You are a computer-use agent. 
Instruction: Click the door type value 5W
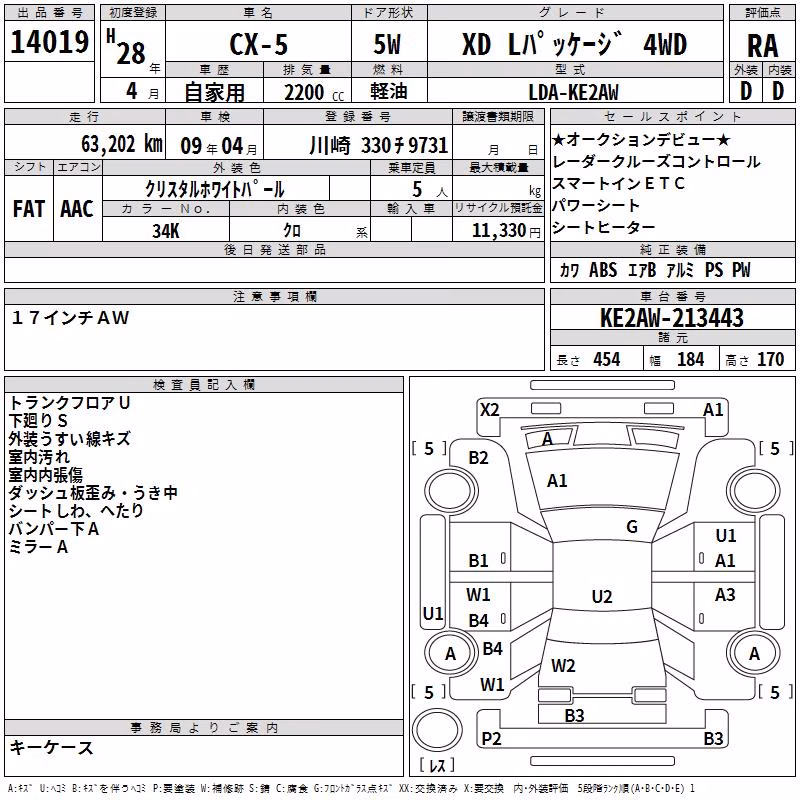pos(387,44)
